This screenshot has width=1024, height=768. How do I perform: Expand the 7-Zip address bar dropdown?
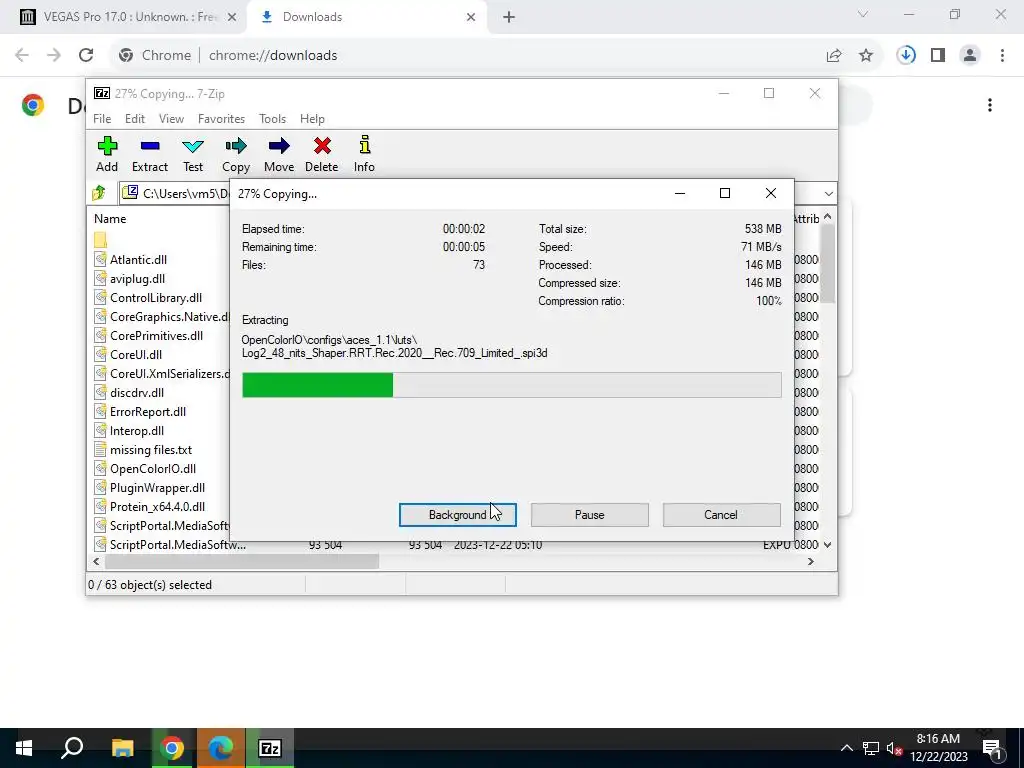tap(828, 194)
